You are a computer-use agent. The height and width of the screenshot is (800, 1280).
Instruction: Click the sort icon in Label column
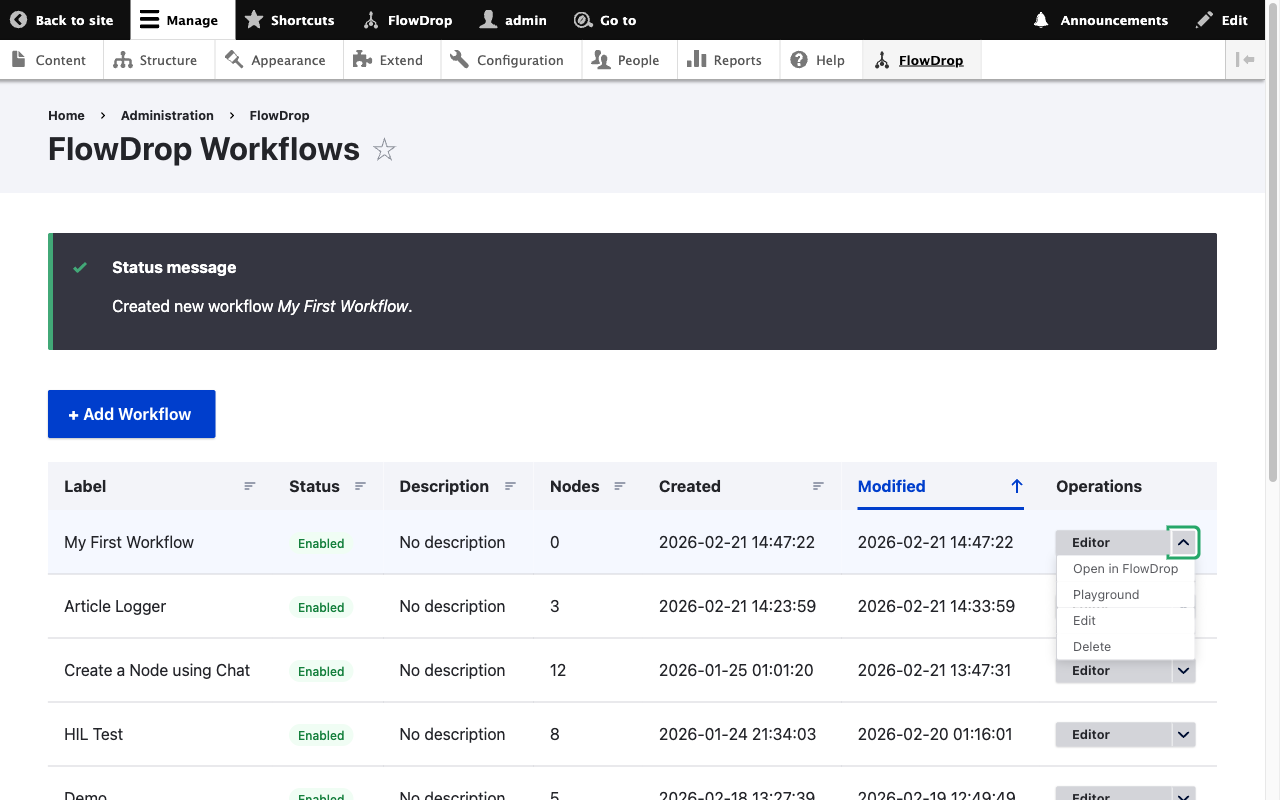coord(250,487)
